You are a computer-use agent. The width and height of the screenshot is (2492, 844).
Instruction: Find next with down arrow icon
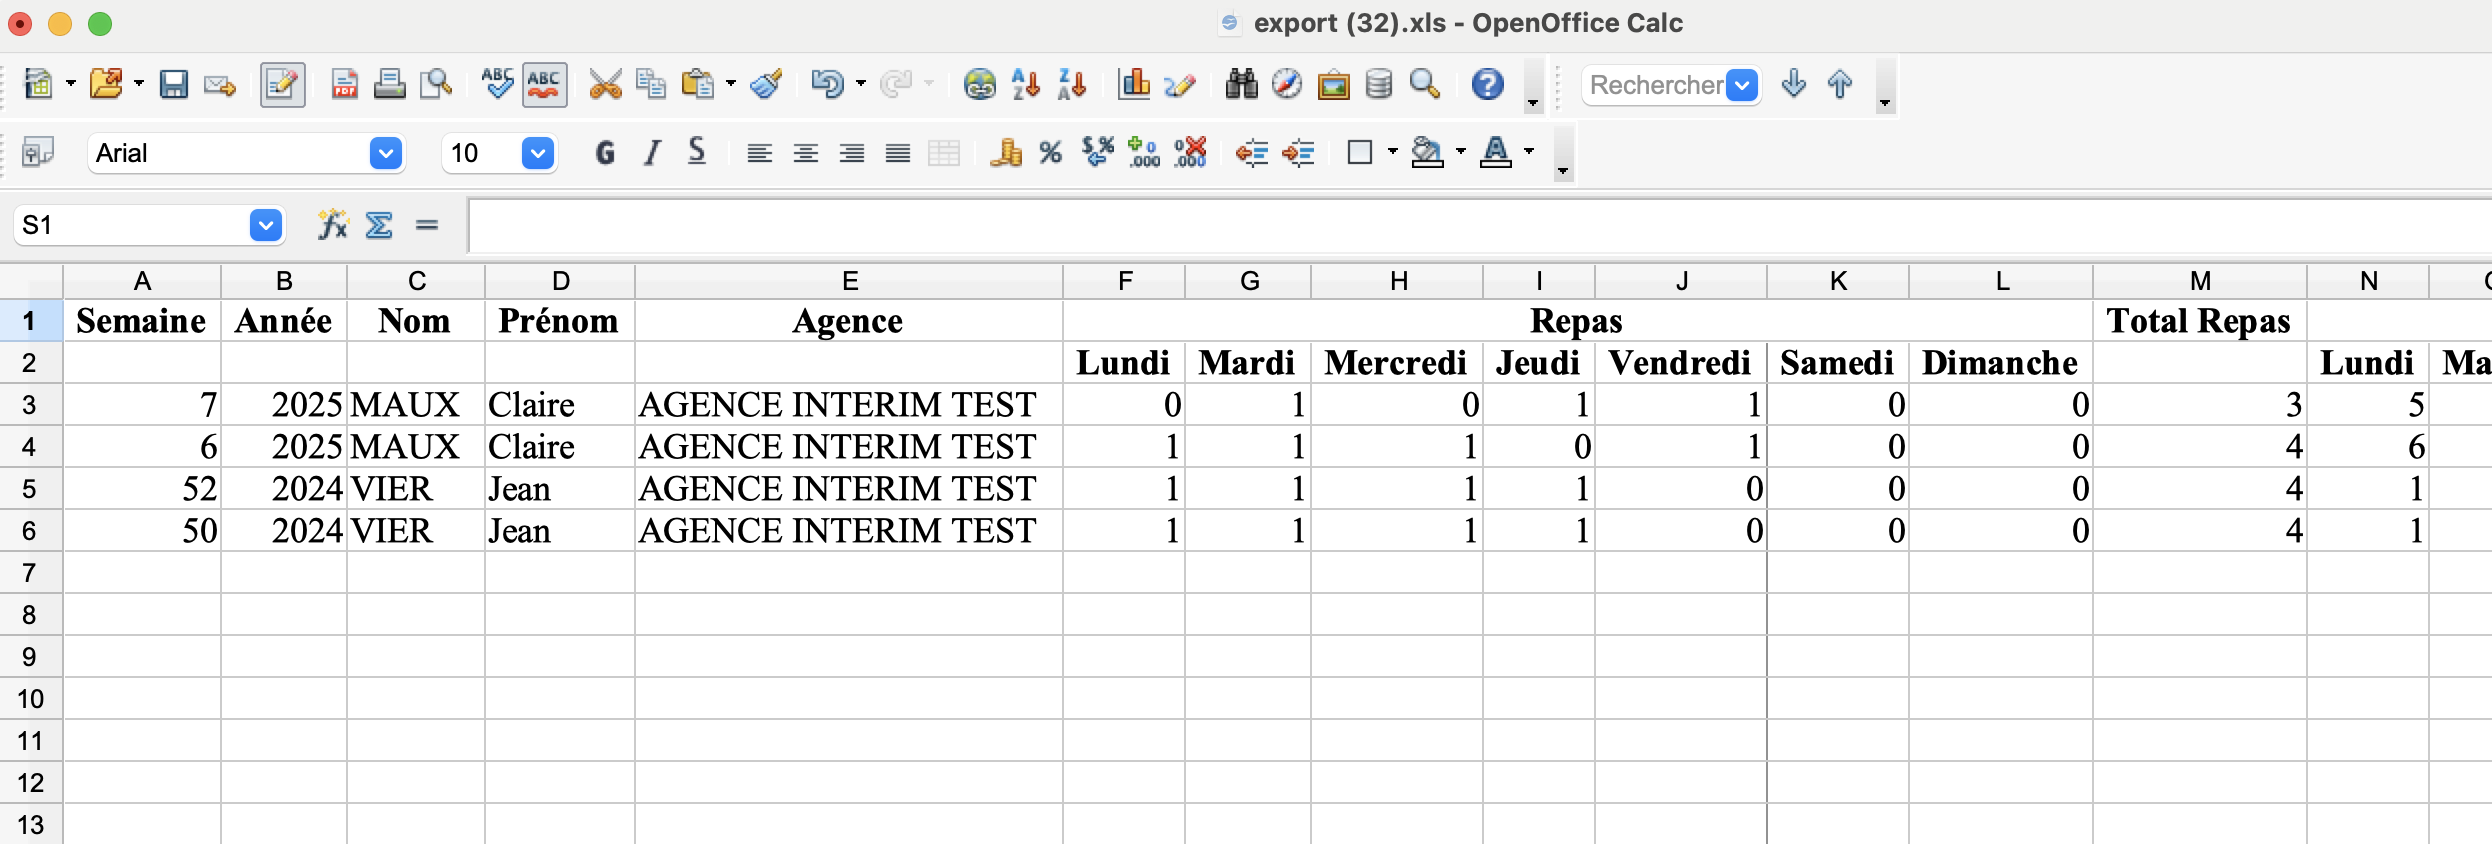pos(1794,84)
